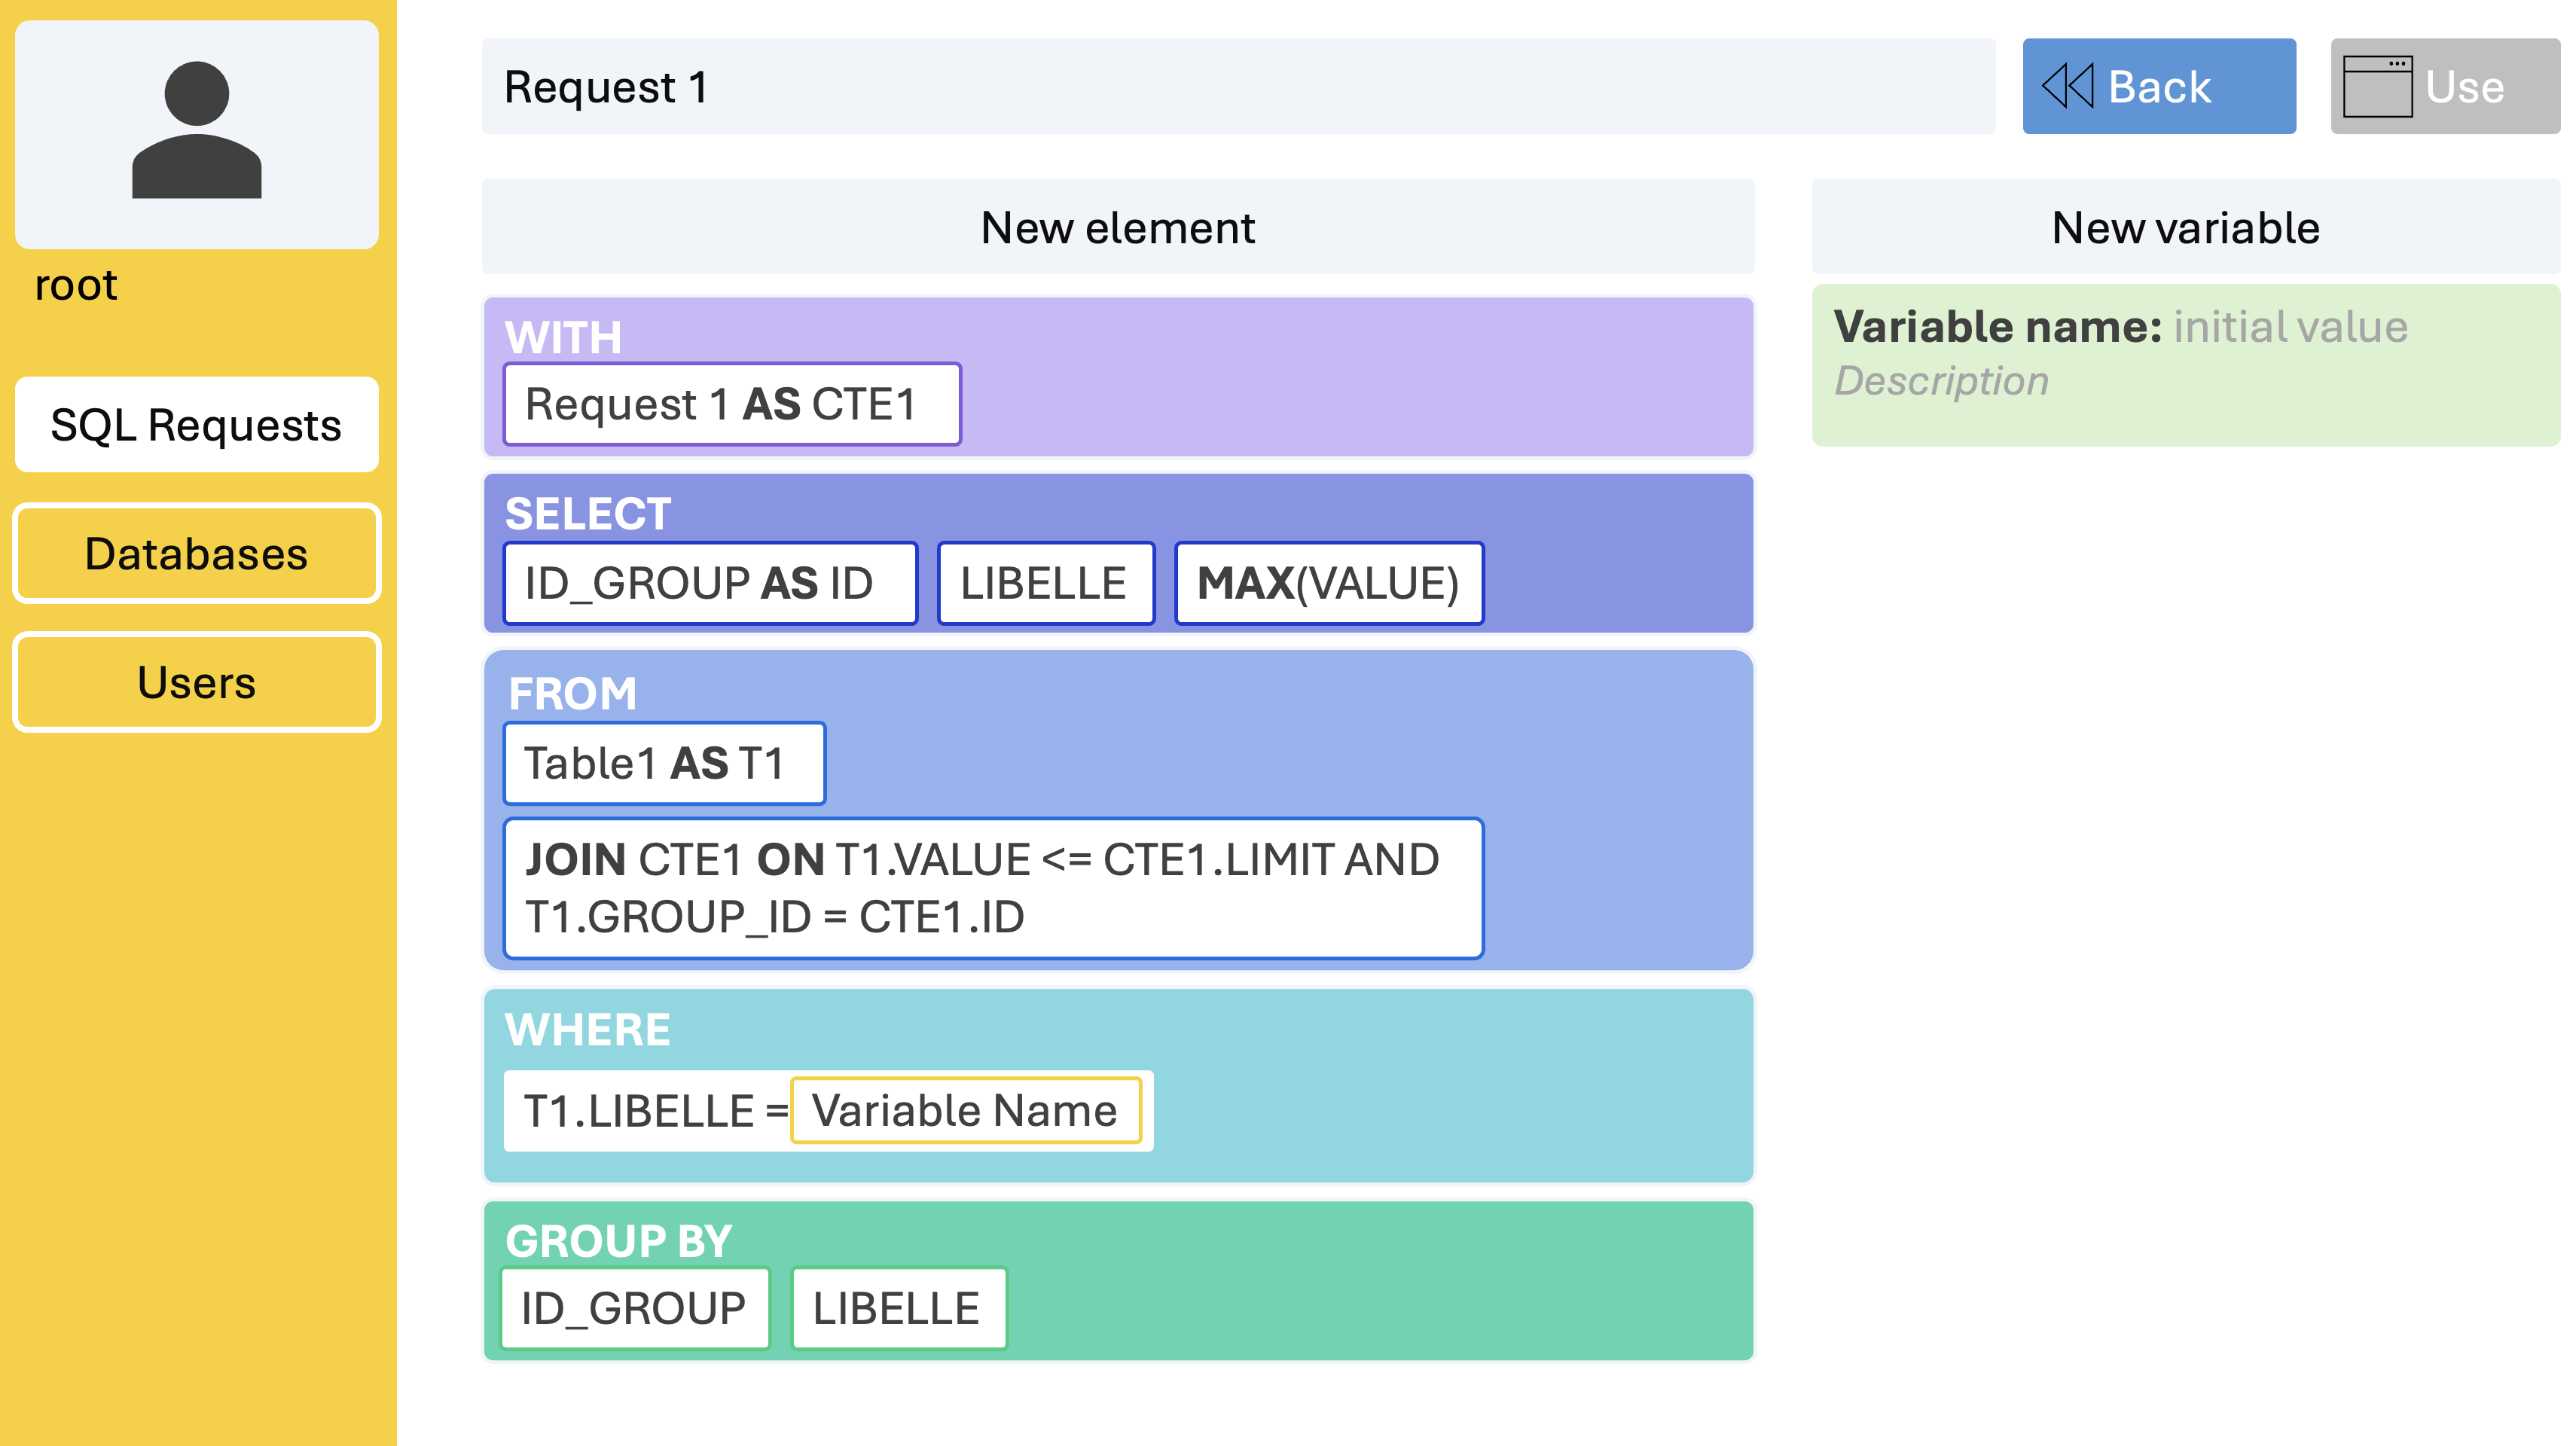Viewport: 2576px width, 1446px height.
Task: Select LIBELLE in the GROUP BY block
Action: (x=898, y=1309)
